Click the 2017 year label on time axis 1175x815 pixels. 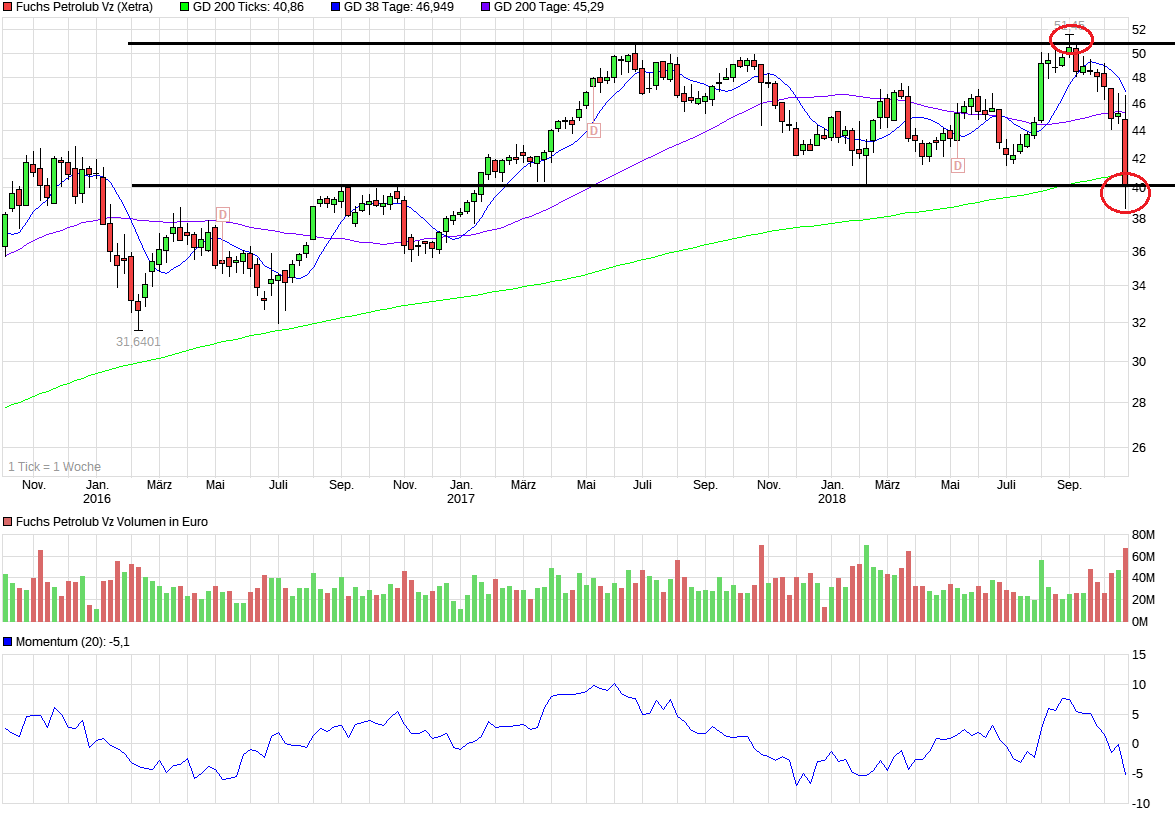[x=461, y=498]
